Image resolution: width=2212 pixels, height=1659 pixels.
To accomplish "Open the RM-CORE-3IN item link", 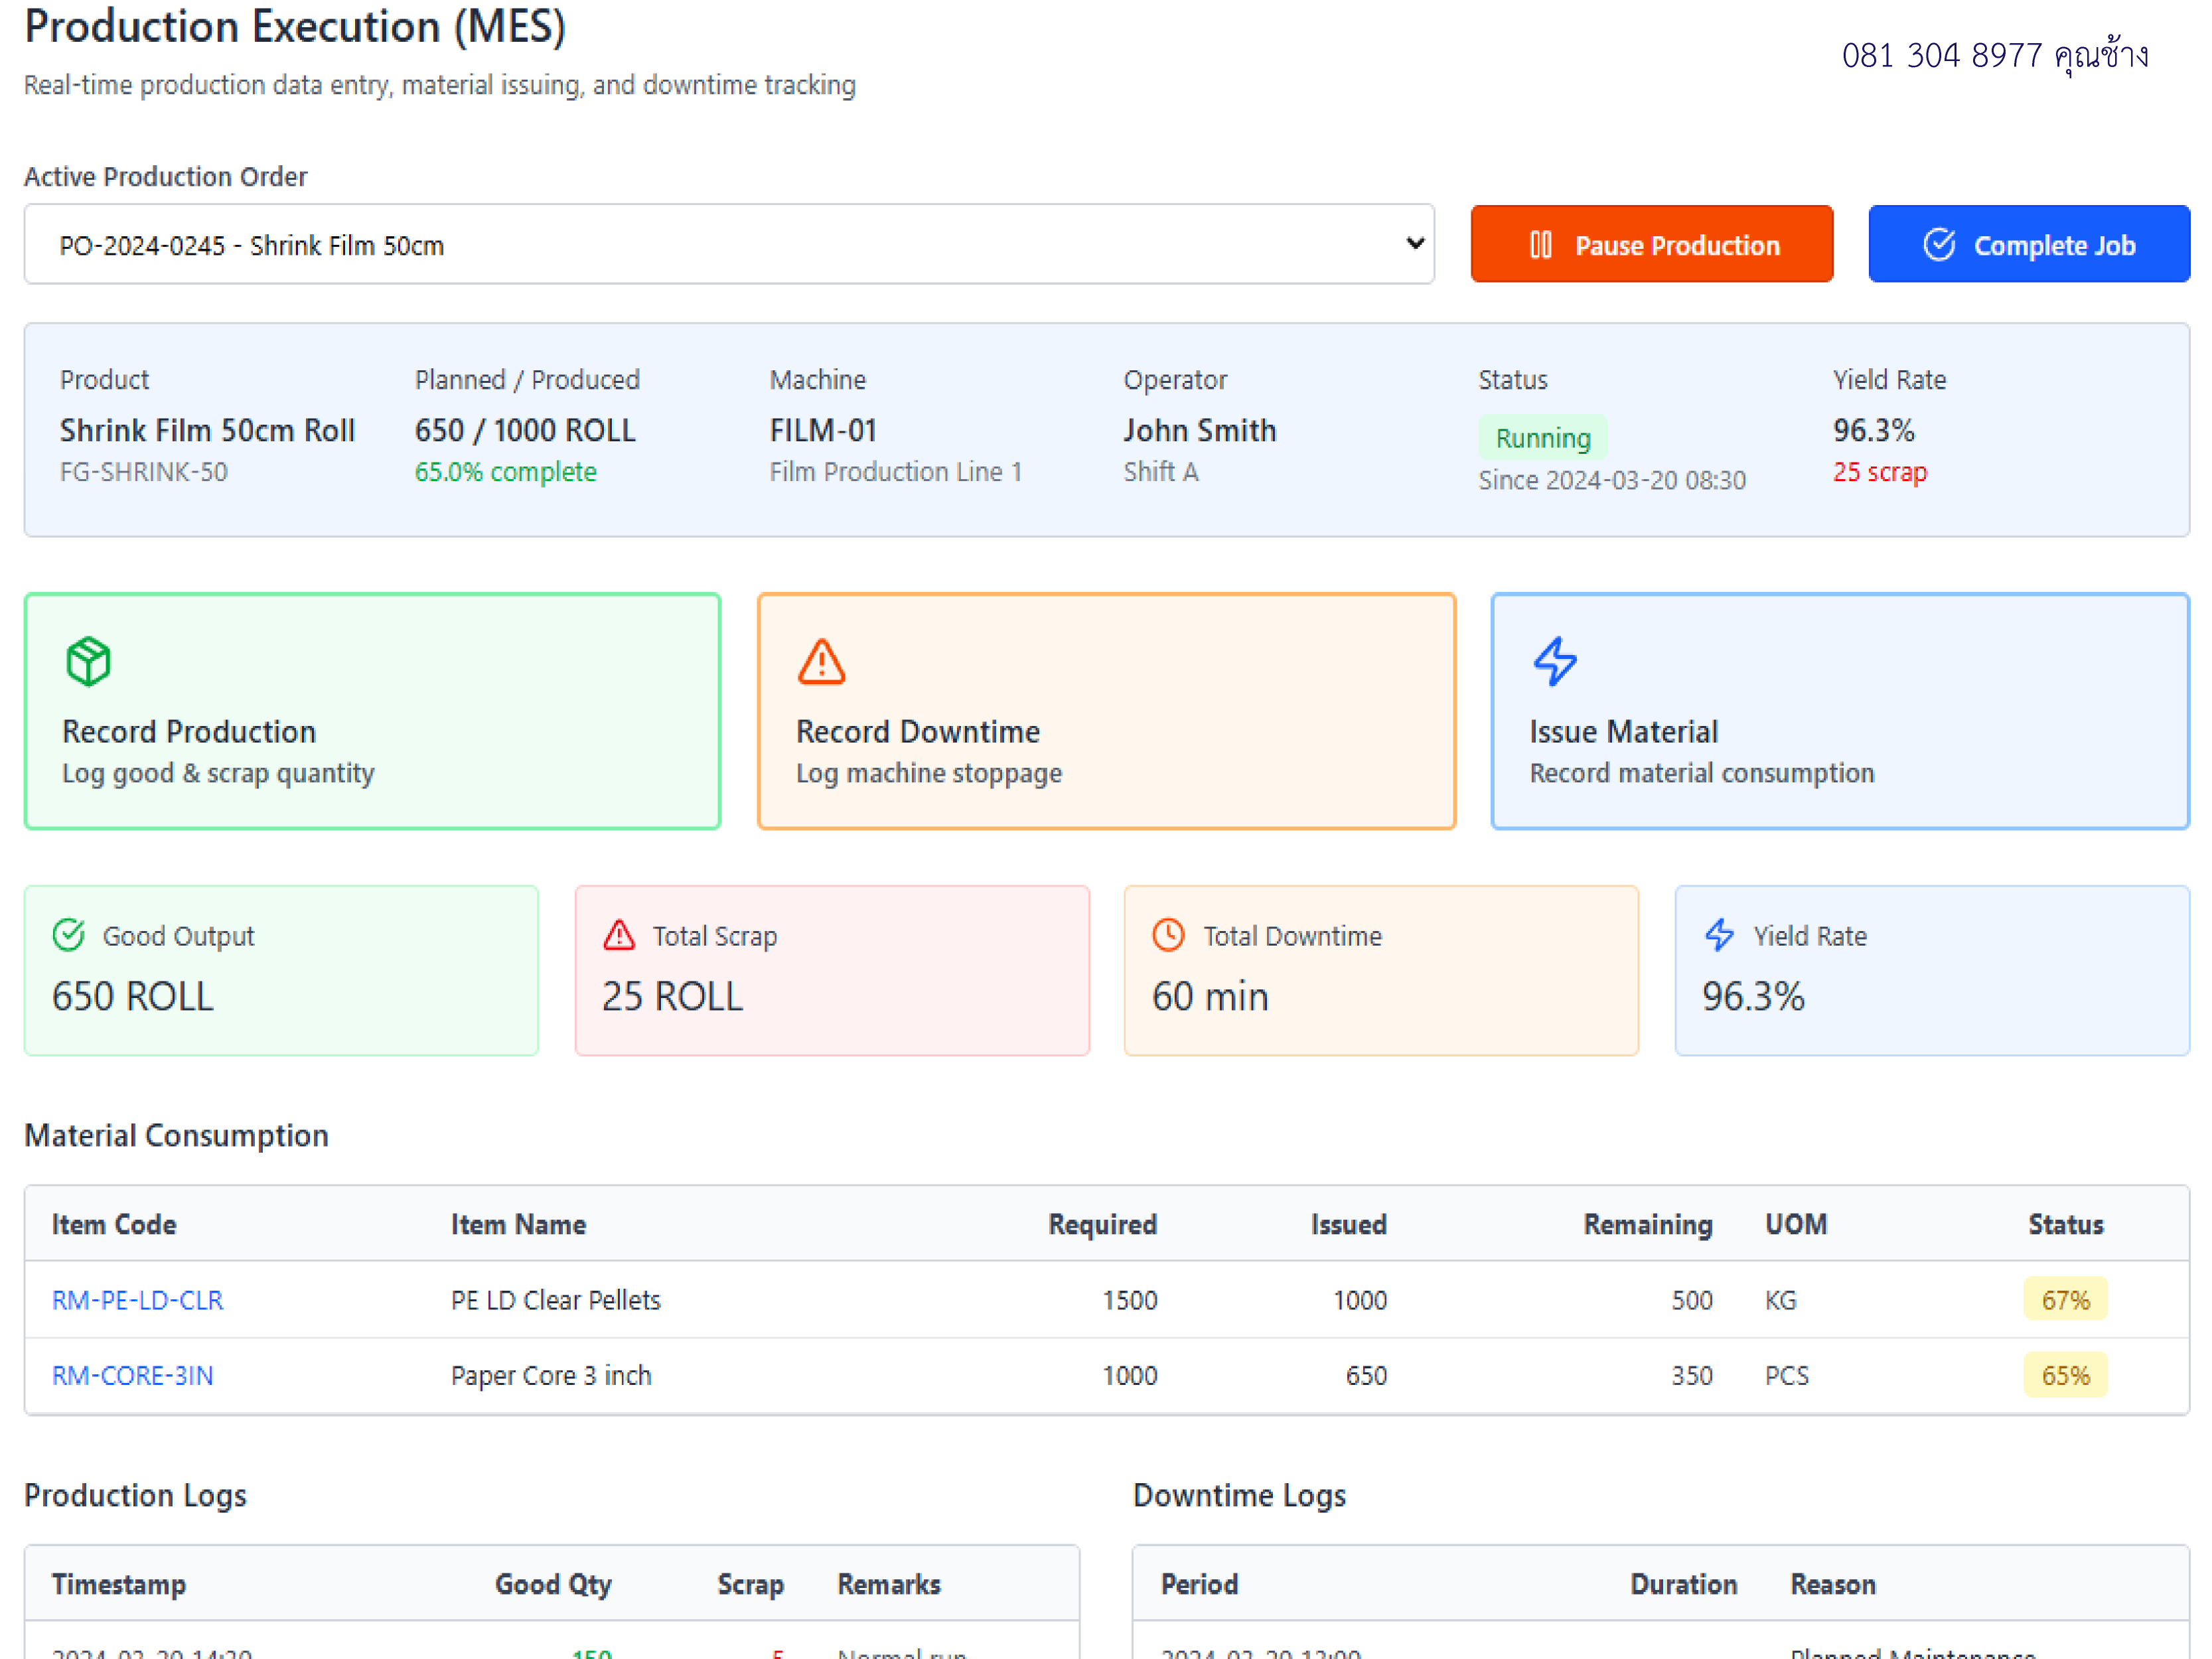I will tap(133, 1376).
